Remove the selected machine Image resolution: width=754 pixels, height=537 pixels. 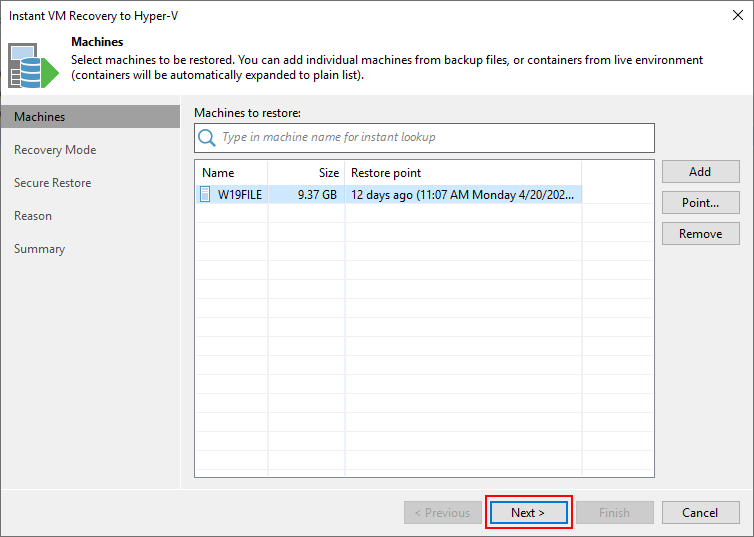coord(700,234)
